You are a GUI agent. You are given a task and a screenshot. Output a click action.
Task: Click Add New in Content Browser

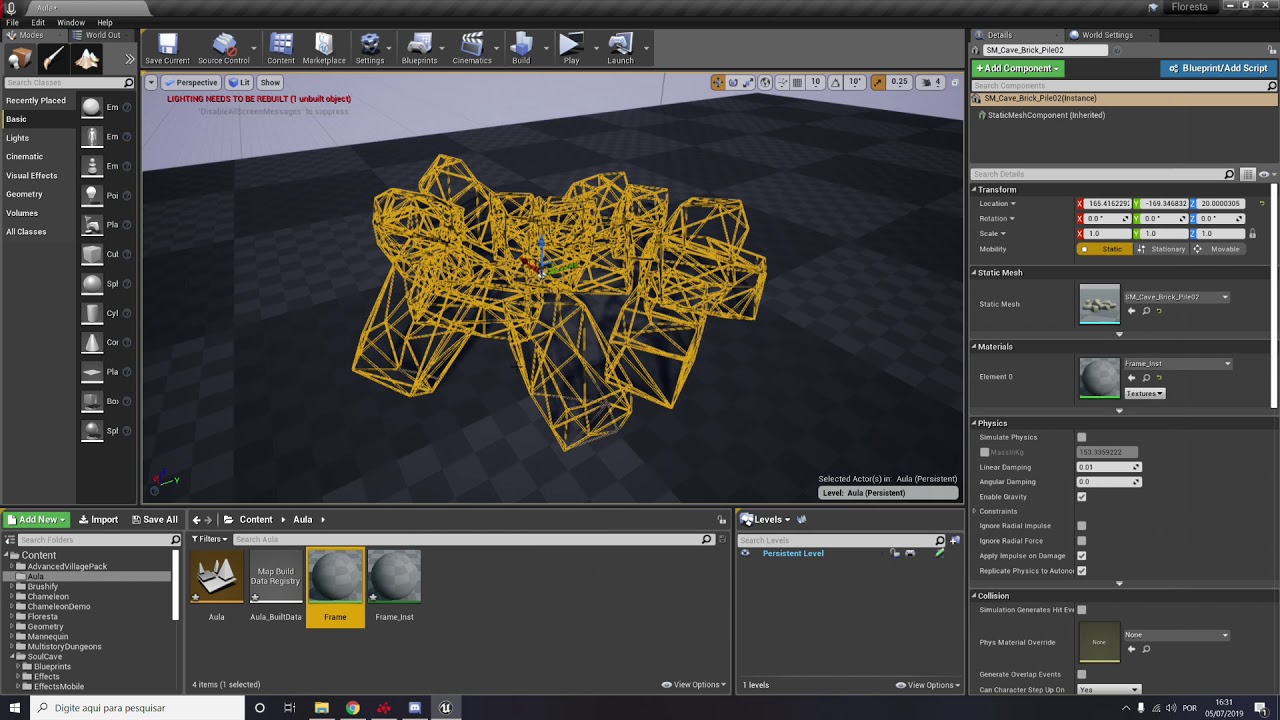[36, 519]
